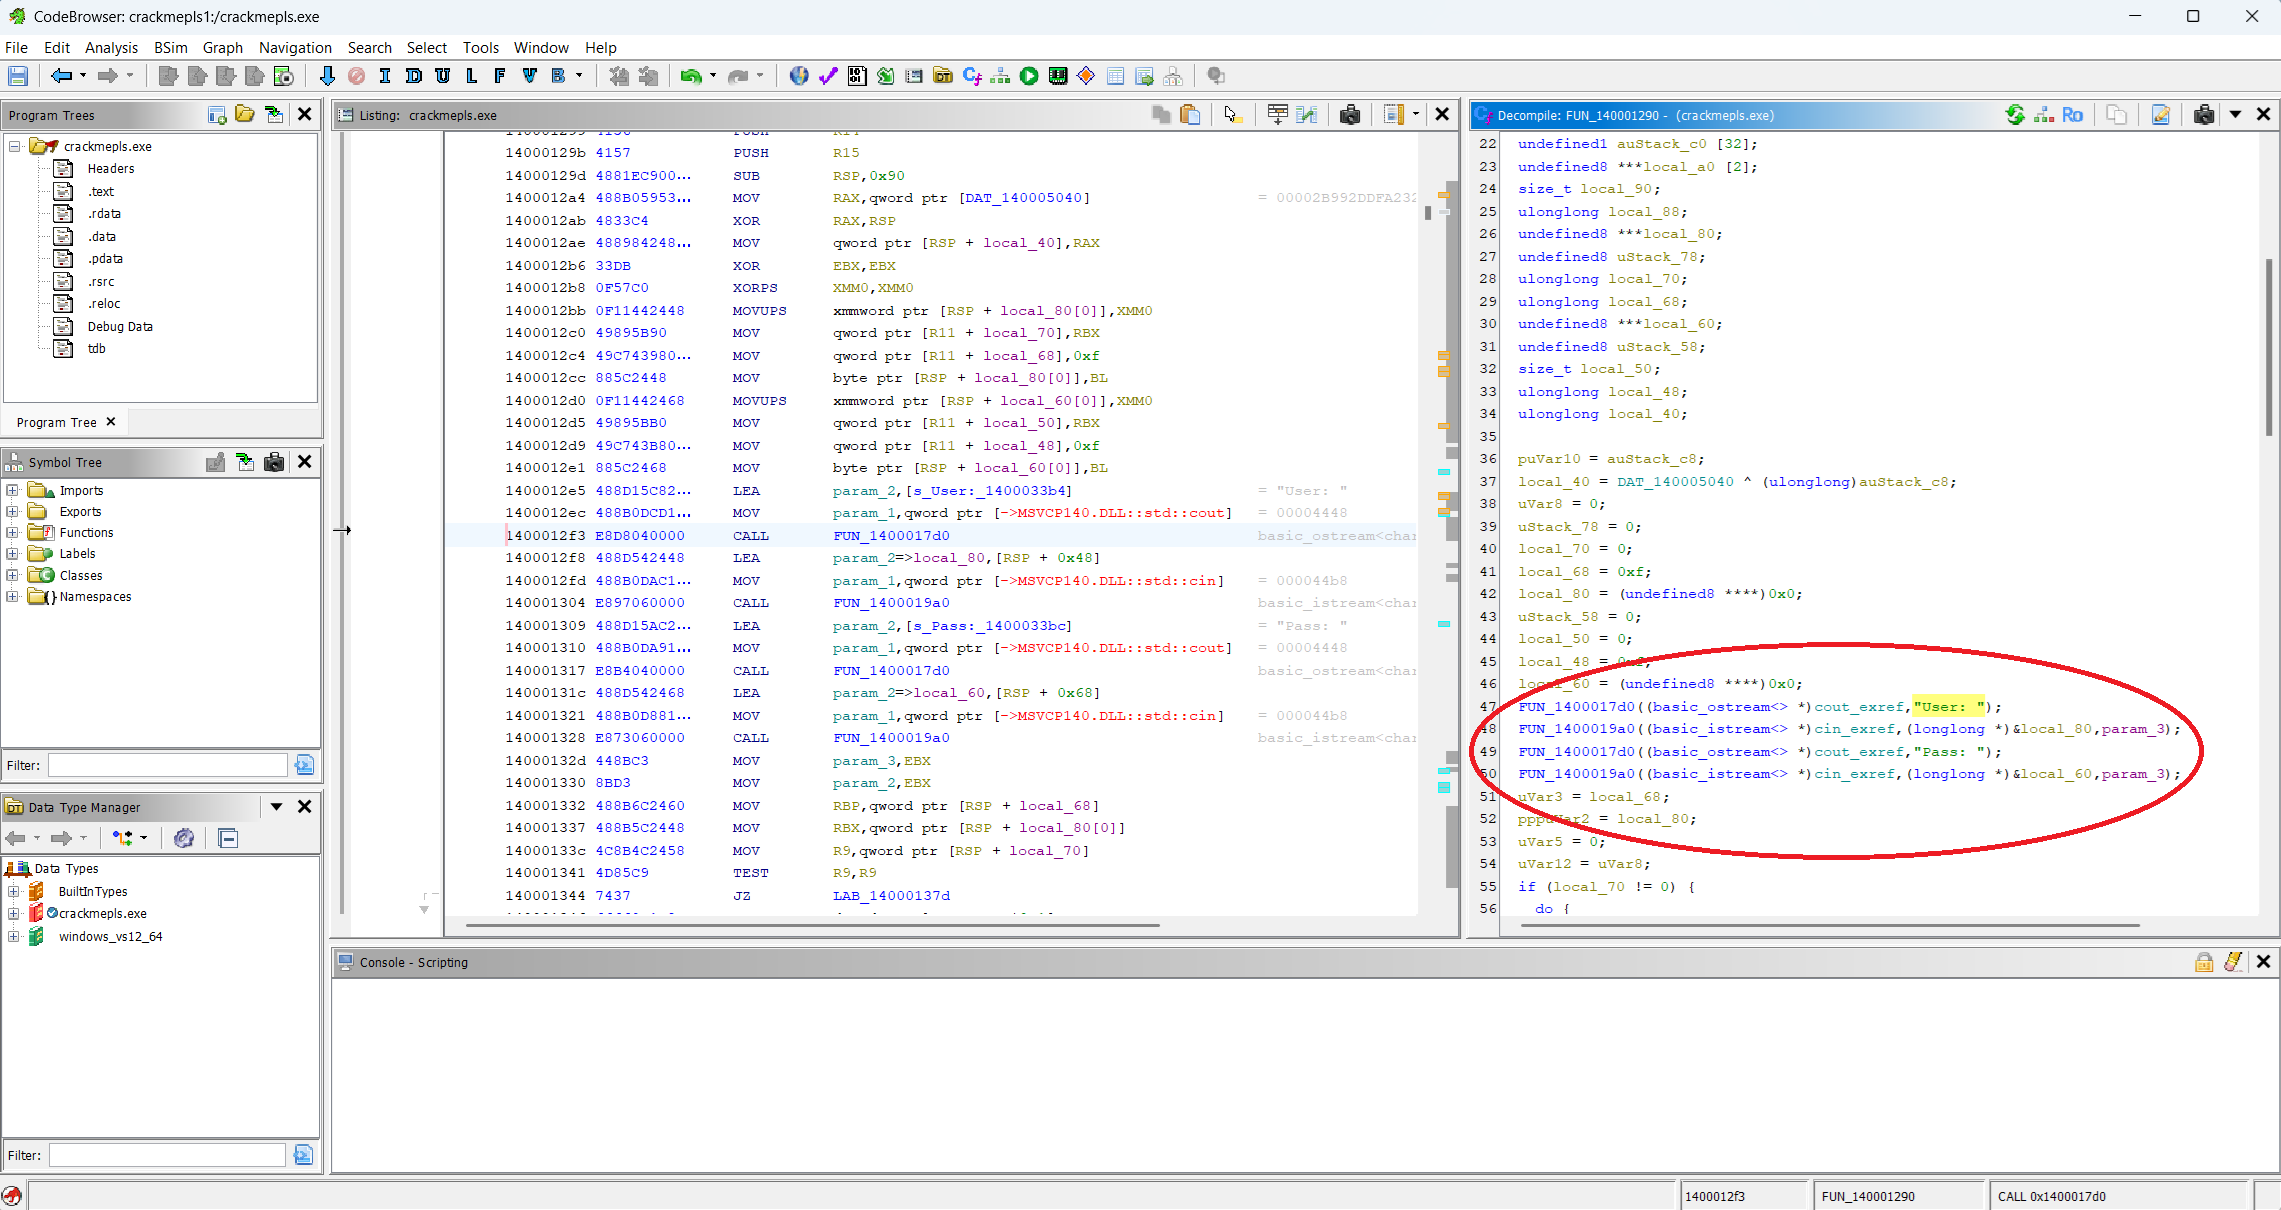The height and width of the screenshot is (1210, 2281).
Task: Open the program tree folder icon in Program Trees
Action: coord(245,115)
